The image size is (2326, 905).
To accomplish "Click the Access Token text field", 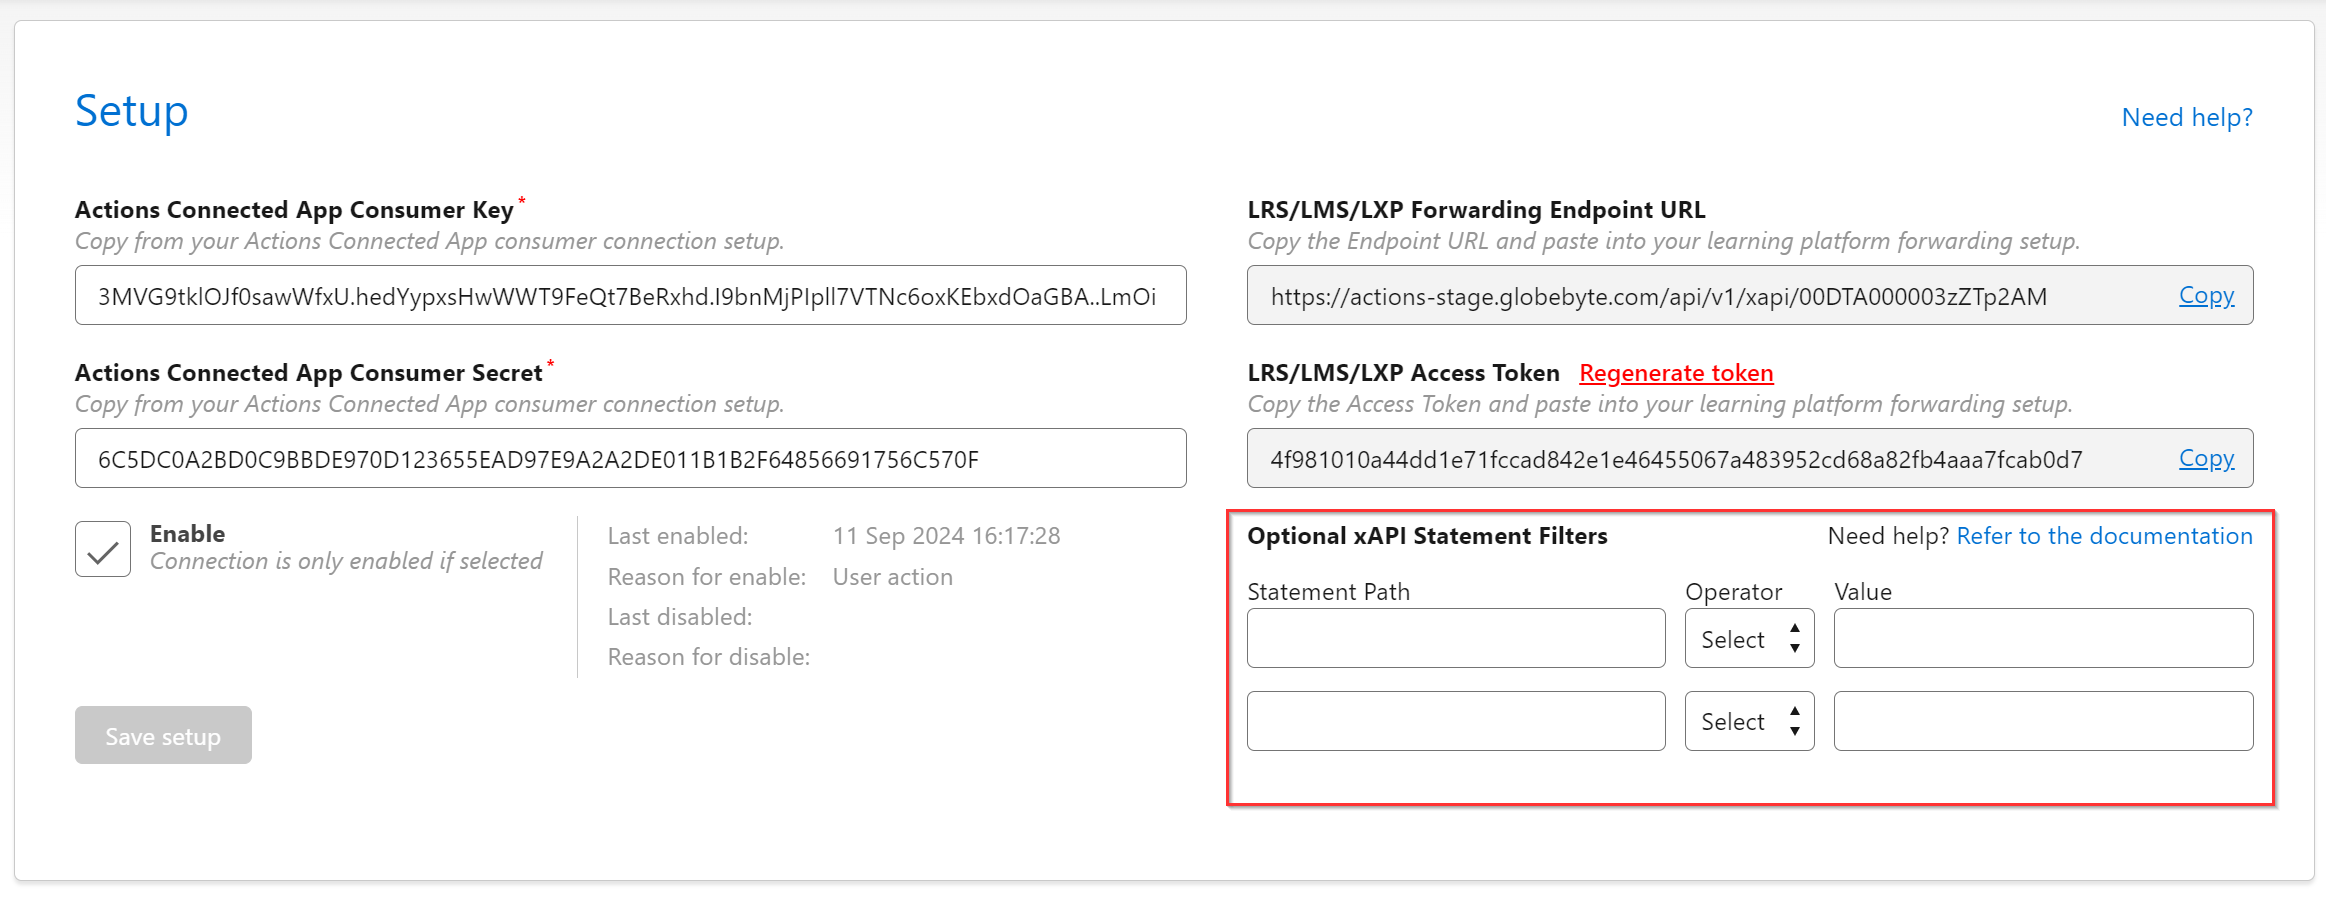I will (1700, 459).
